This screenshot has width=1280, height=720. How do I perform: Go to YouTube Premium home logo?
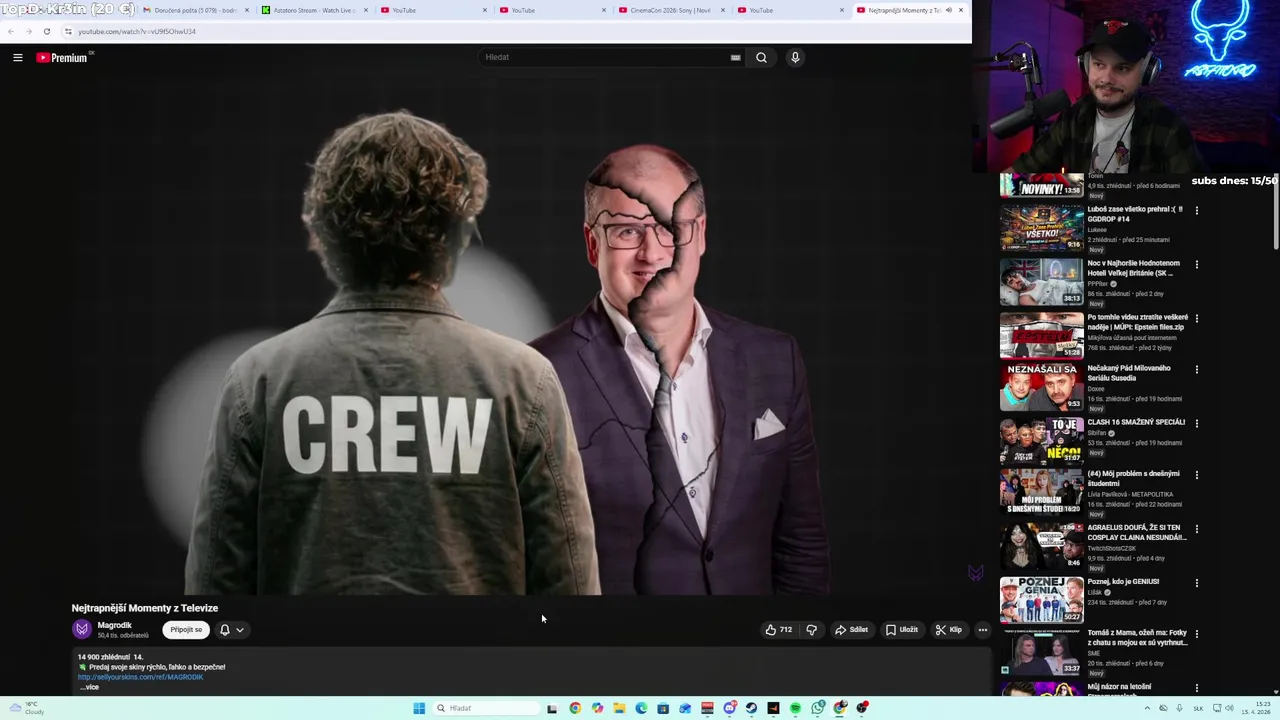pyautogui.click(x=62, y=58)
